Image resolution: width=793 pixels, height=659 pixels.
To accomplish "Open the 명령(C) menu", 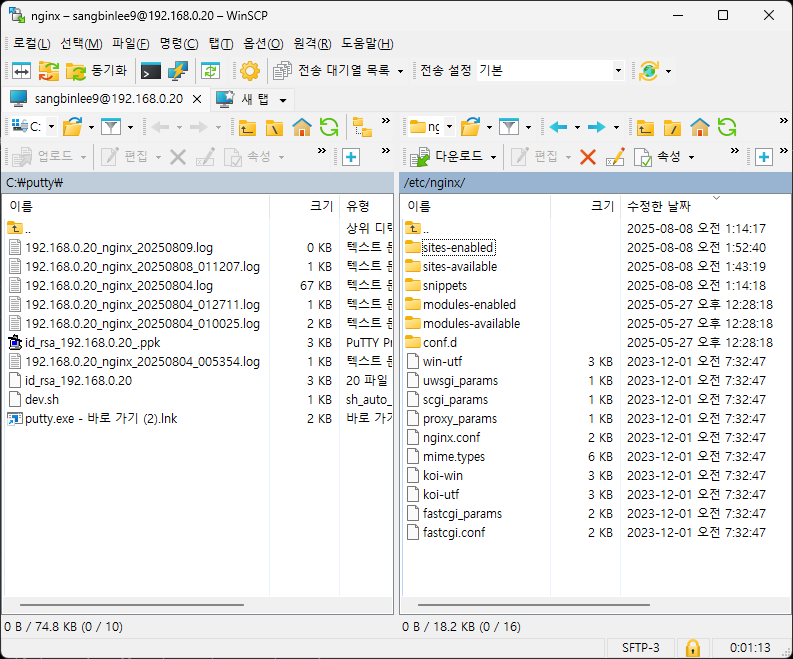I will 179,44.
